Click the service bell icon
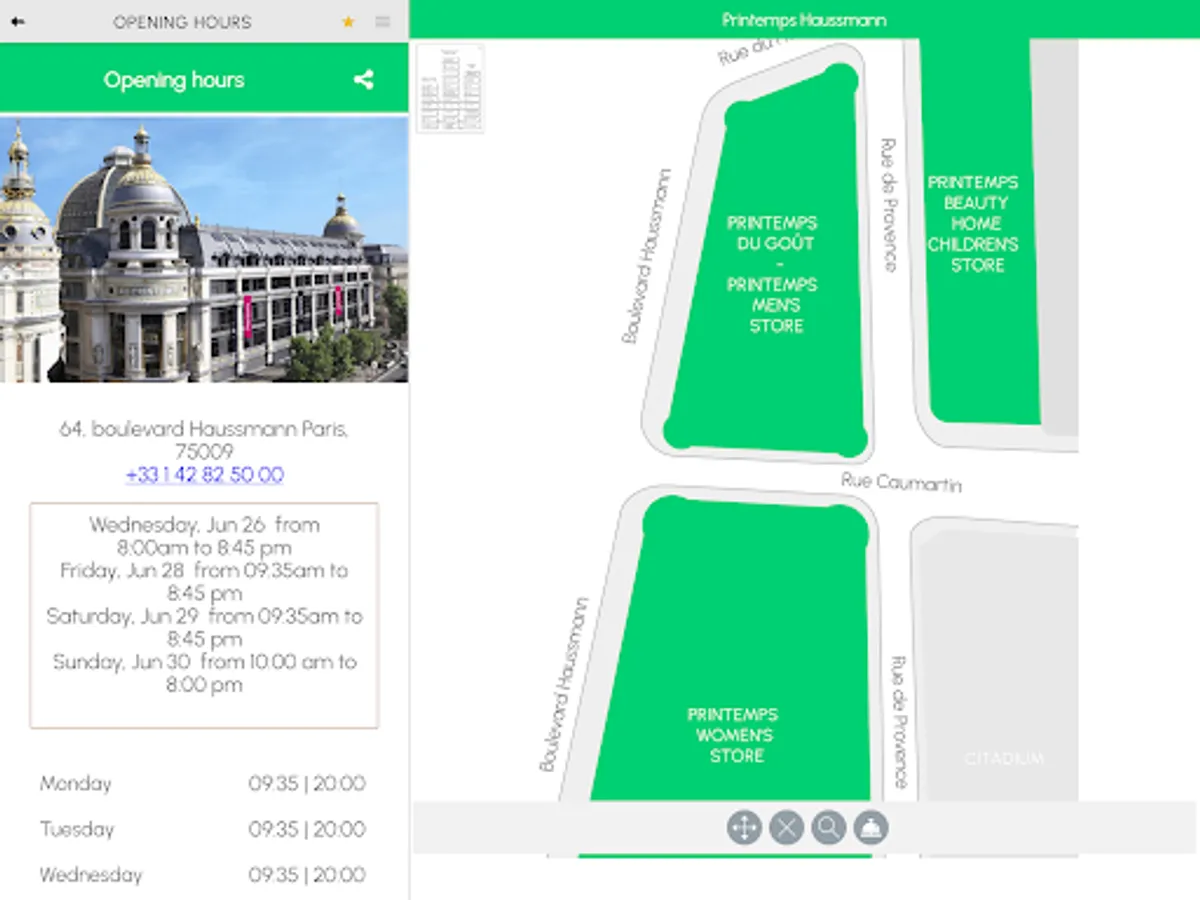Image resolution: width=1200 pixels, height=900 pixels. point(872,828)
